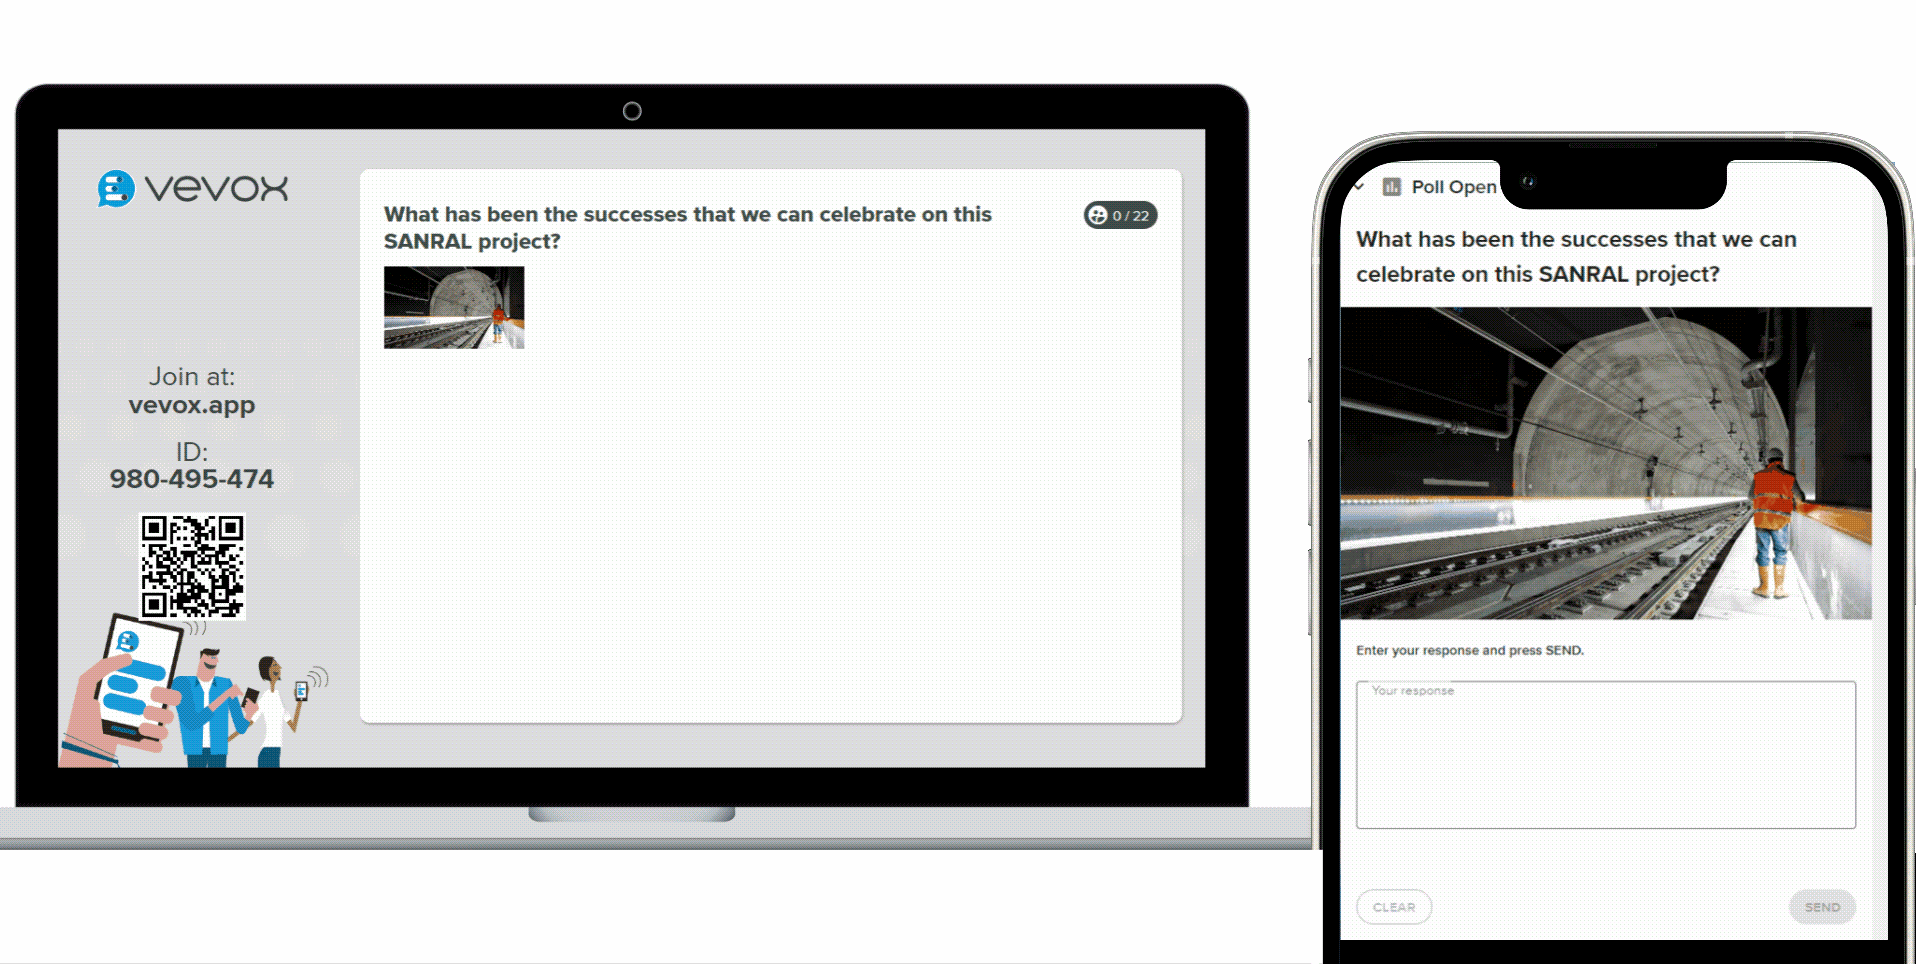
Task: Click the SANRAL poll question title on laptop
Action: point(688,227)
